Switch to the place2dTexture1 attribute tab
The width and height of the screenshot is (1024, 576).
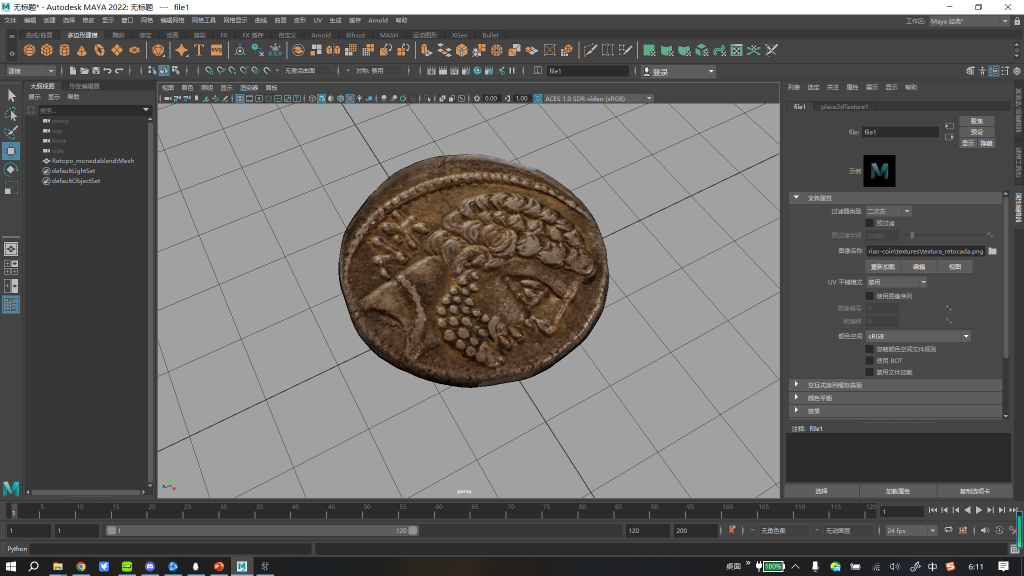(844, 106)
